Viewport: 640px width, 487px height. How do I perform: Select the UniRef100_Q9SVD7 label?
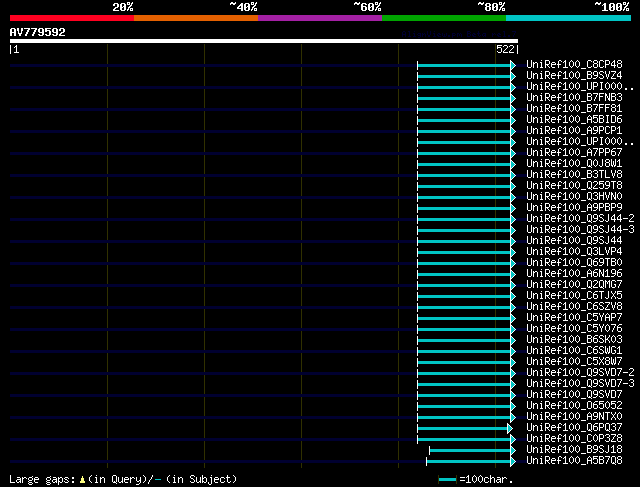pos(574,395)
